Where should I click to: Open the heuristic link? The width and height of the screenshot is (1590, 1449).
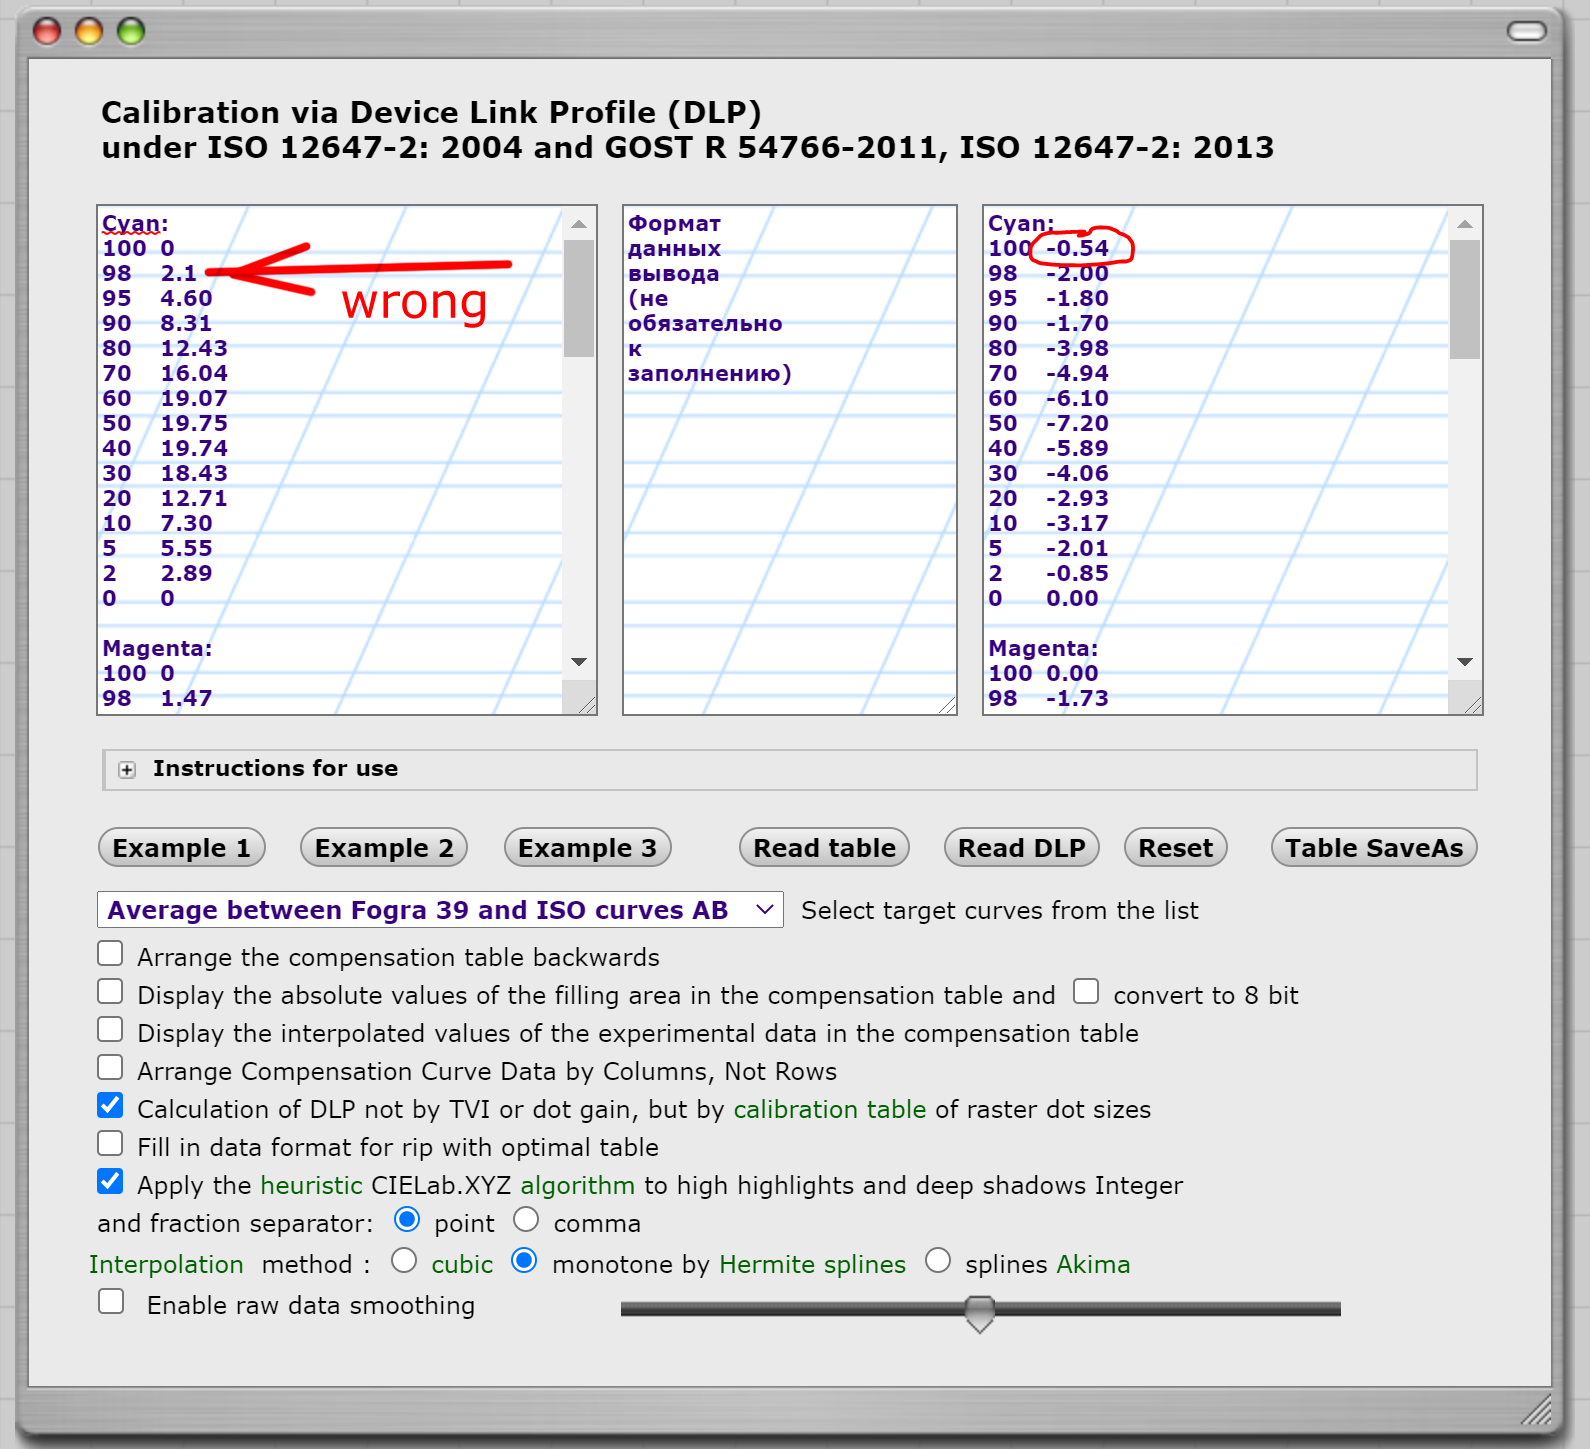(311, 1186)
